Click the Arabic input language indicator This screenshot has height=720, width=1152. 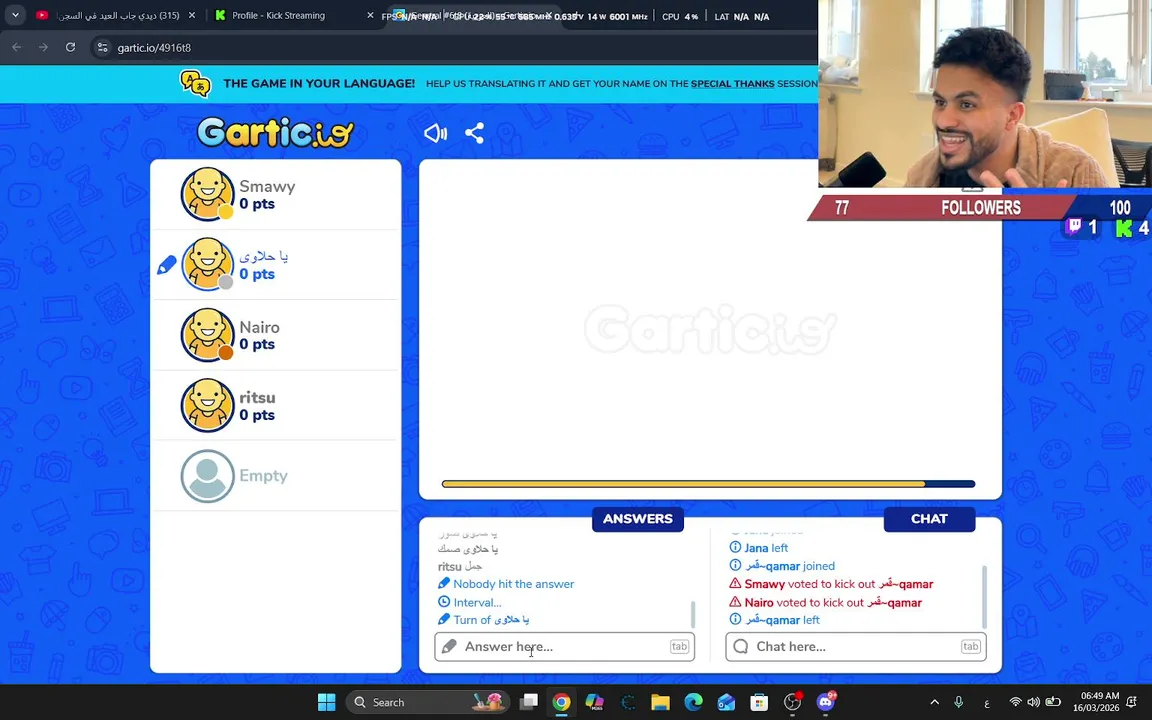(987, 703)
